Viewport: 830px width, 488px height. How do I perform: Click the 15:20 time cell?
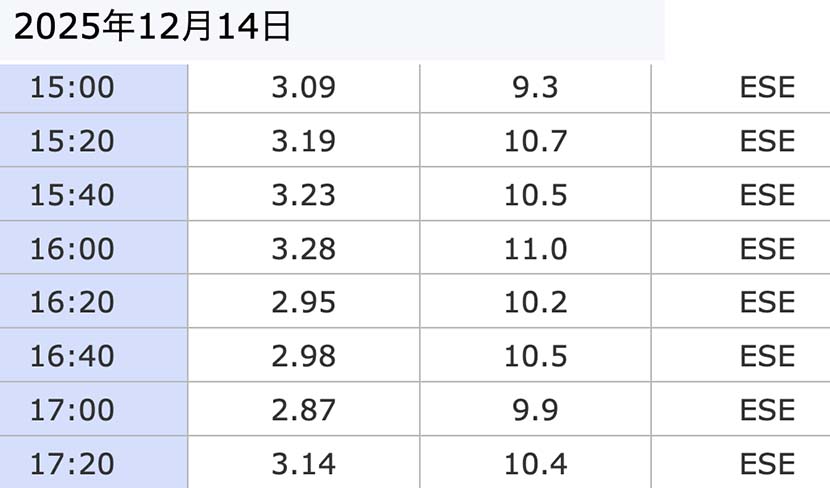click(72, 141)
